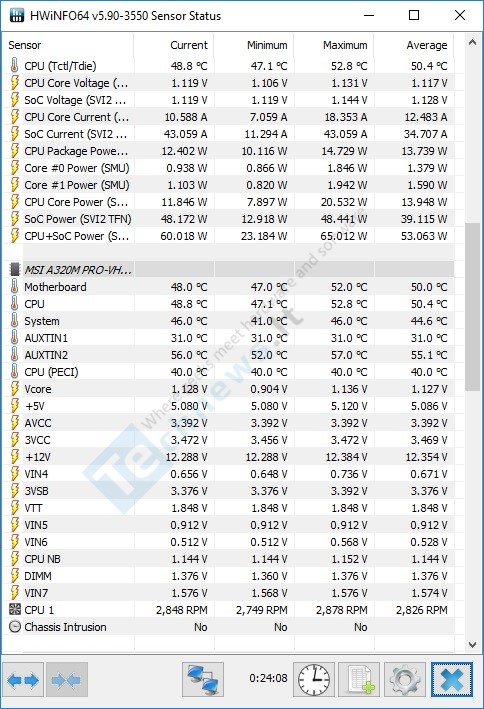Select the +5V row label

click(x=34, y=406)
